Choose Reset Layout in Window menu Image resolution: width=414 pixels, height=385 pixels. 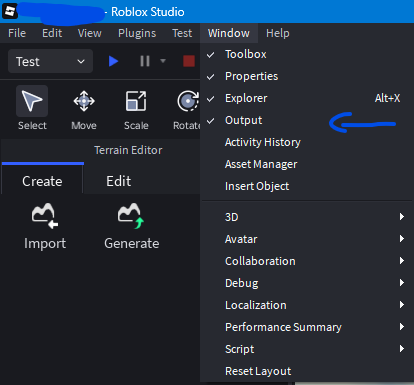pyautogui.click(x=307, y=371)
